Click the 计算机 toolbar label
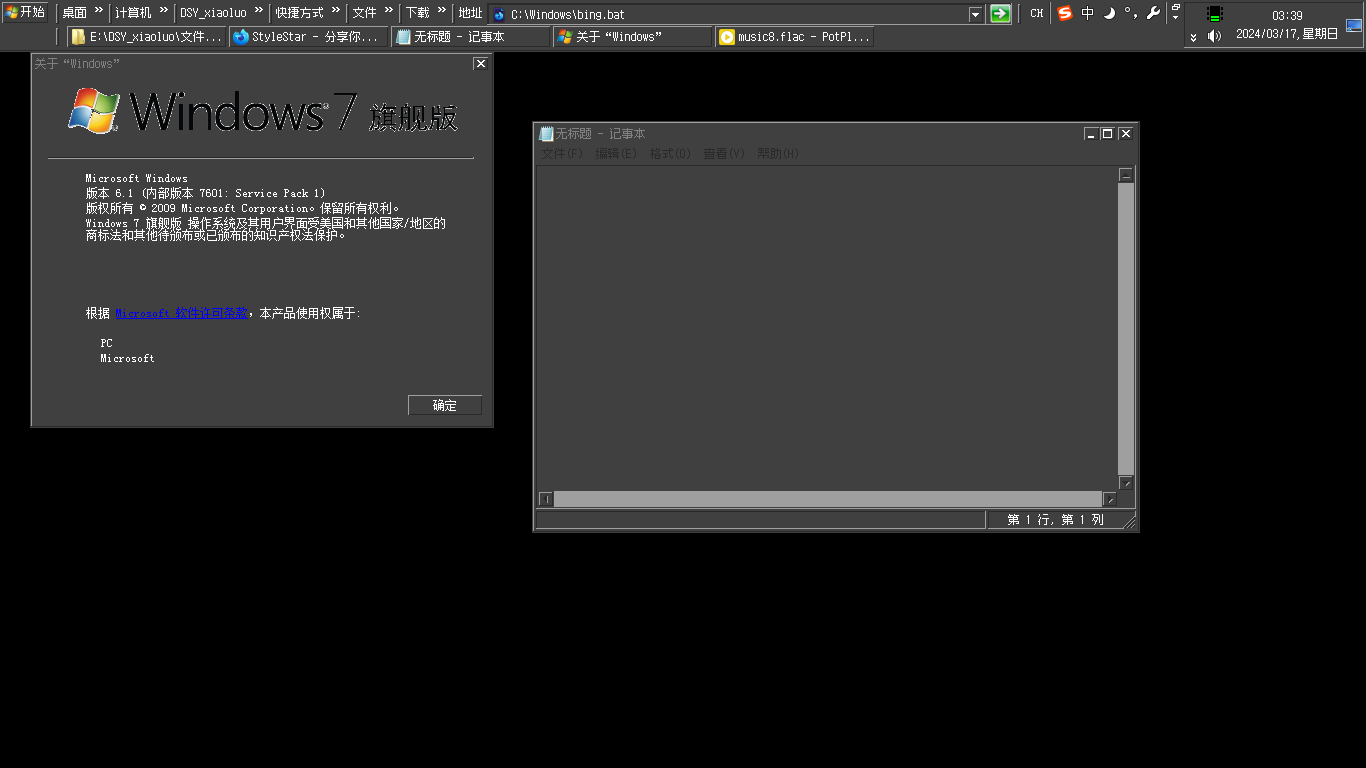The image size is (1366, 768). coord(134,13)
